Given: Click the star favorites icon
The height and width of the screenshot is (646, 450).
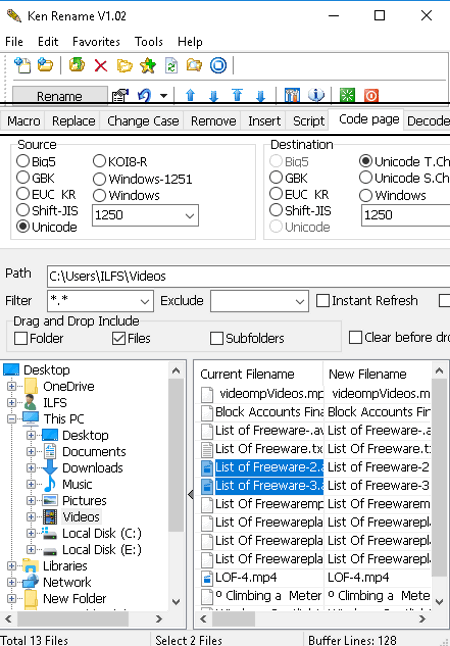Looking at the screenshot, I should click(148, 65).
